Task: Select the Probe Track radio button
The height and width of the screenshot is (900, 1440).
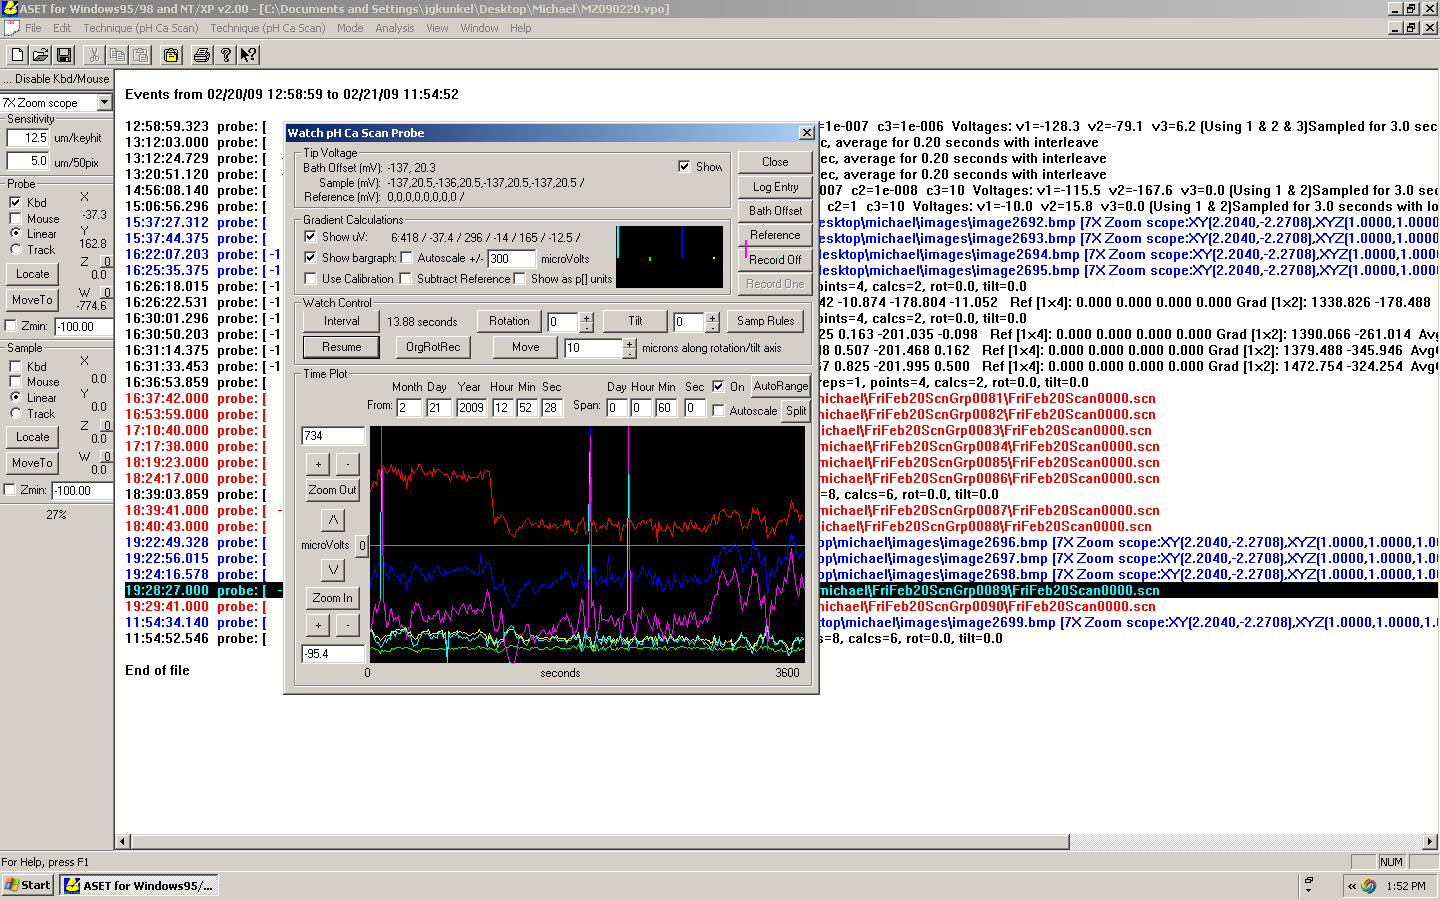Action: pos(16,249)
